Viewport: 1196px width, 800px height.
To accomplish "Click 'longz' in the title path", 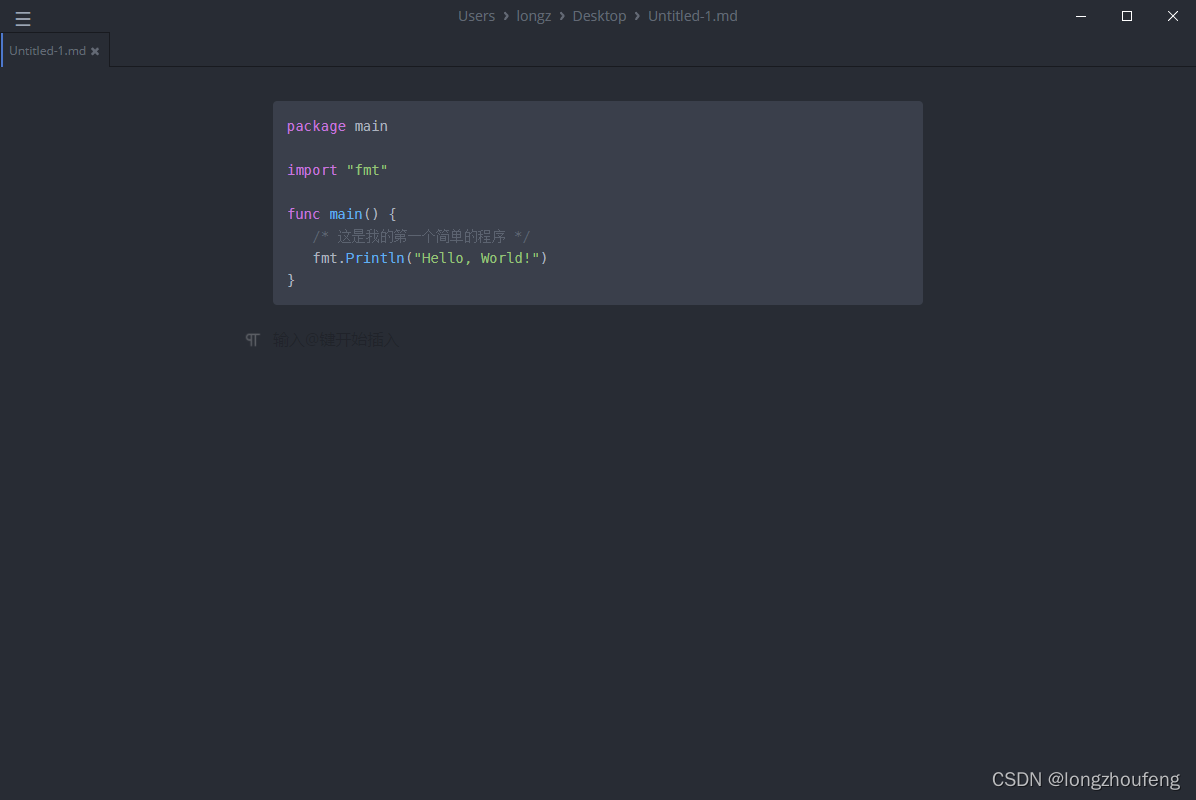I will pos(533,16).
